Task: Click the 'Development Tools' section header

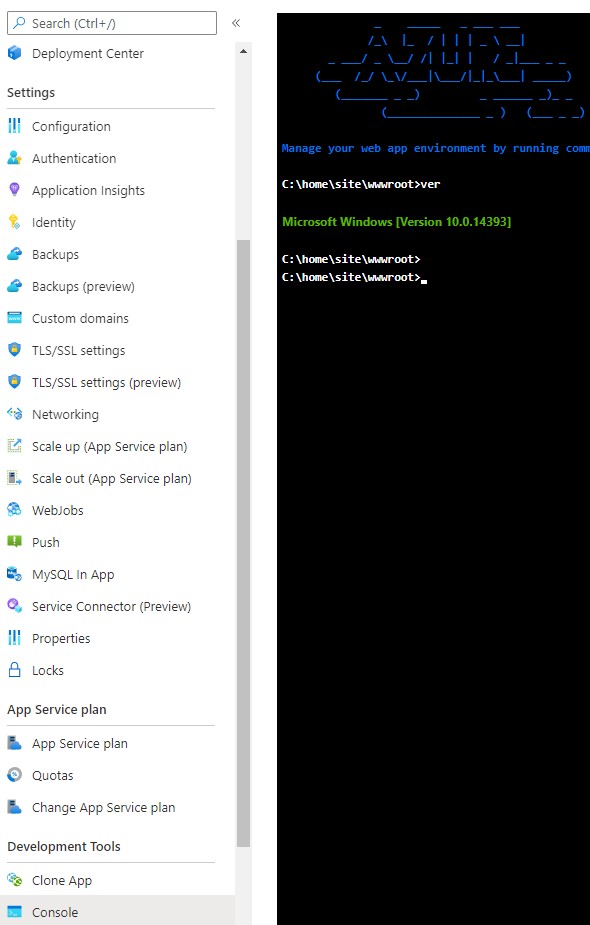Action: tap(64, 846)
